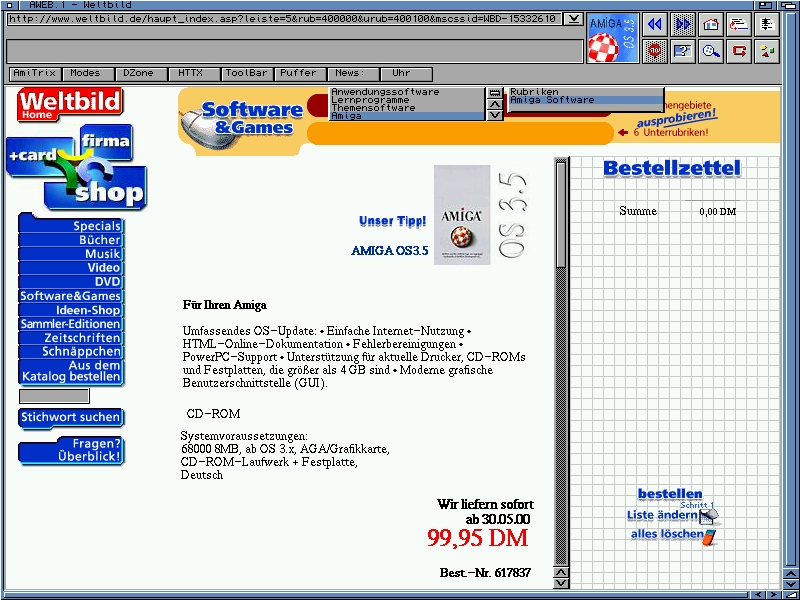The height and width of the screenshot is (600, 800).
Task: Click the ToolBar button
Action: [247, 73]
